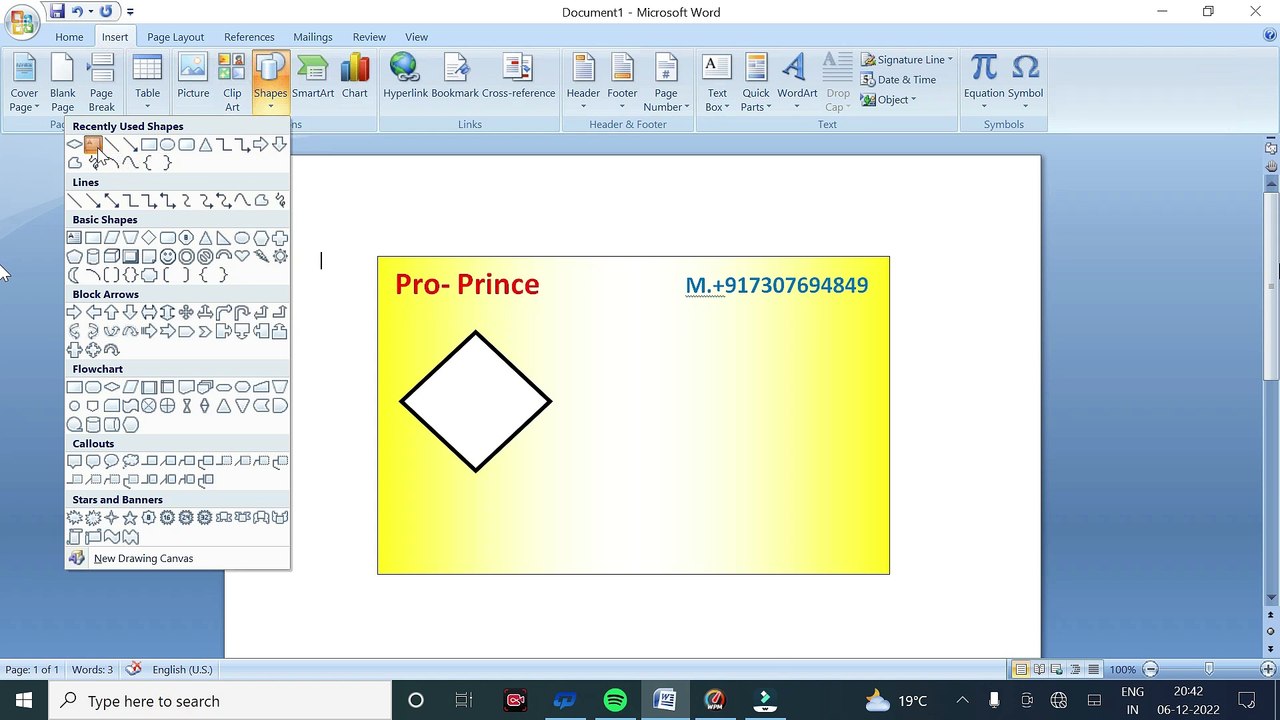This screenshot has width=1280, height=720.
Task: Choose the scribble tool in Lines
Action: coord(280,201)
